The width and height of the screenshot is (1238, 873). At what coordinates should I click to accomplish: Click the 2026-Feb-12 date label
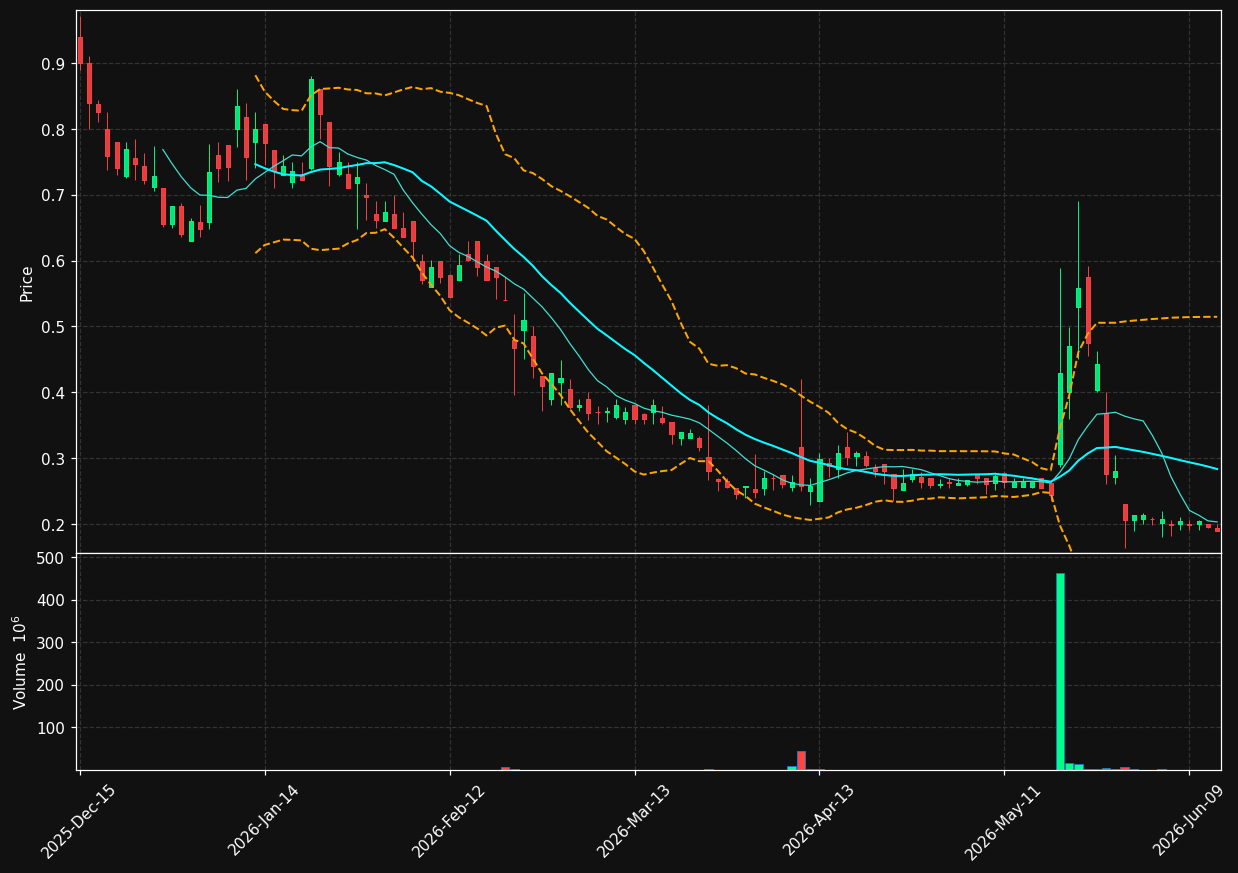pos(449,821)
